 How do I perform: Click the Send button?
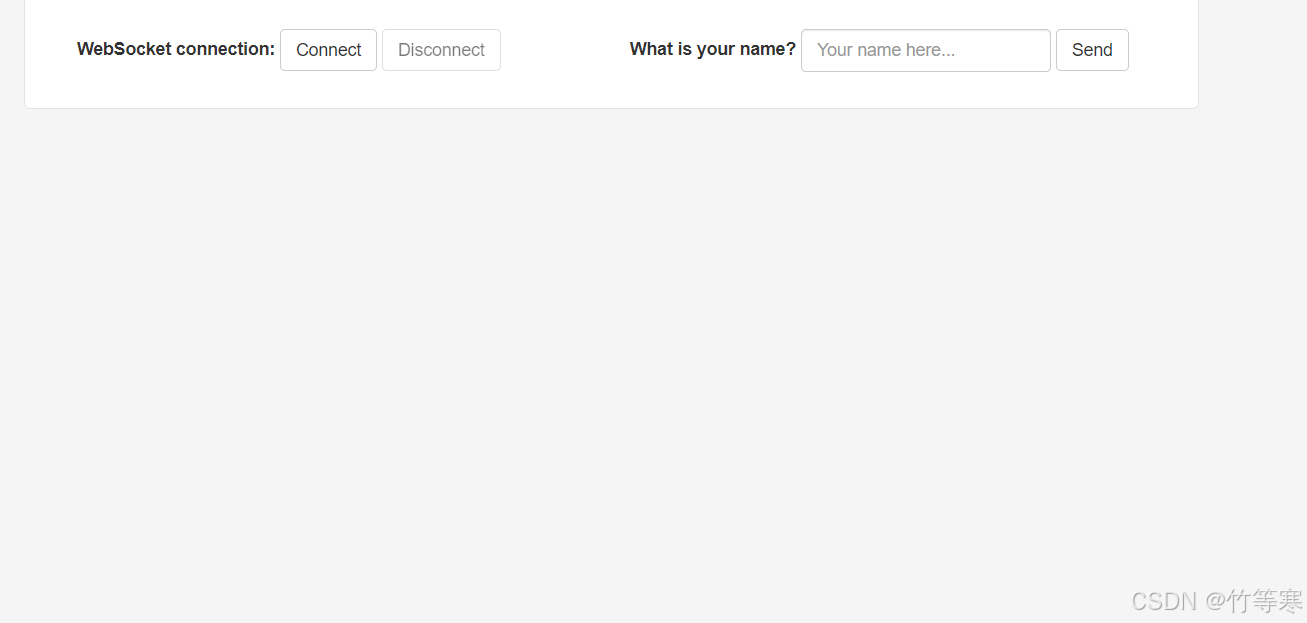(x=1092, y=50)
